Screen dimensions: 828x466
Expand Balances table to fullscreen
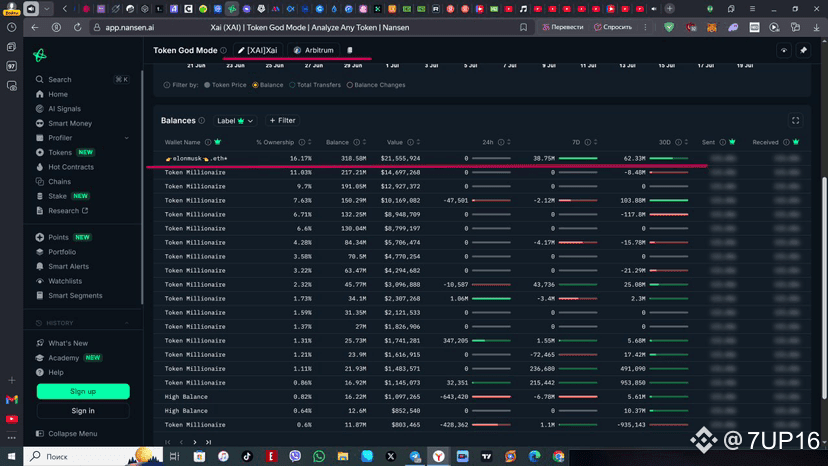[795, 120]
